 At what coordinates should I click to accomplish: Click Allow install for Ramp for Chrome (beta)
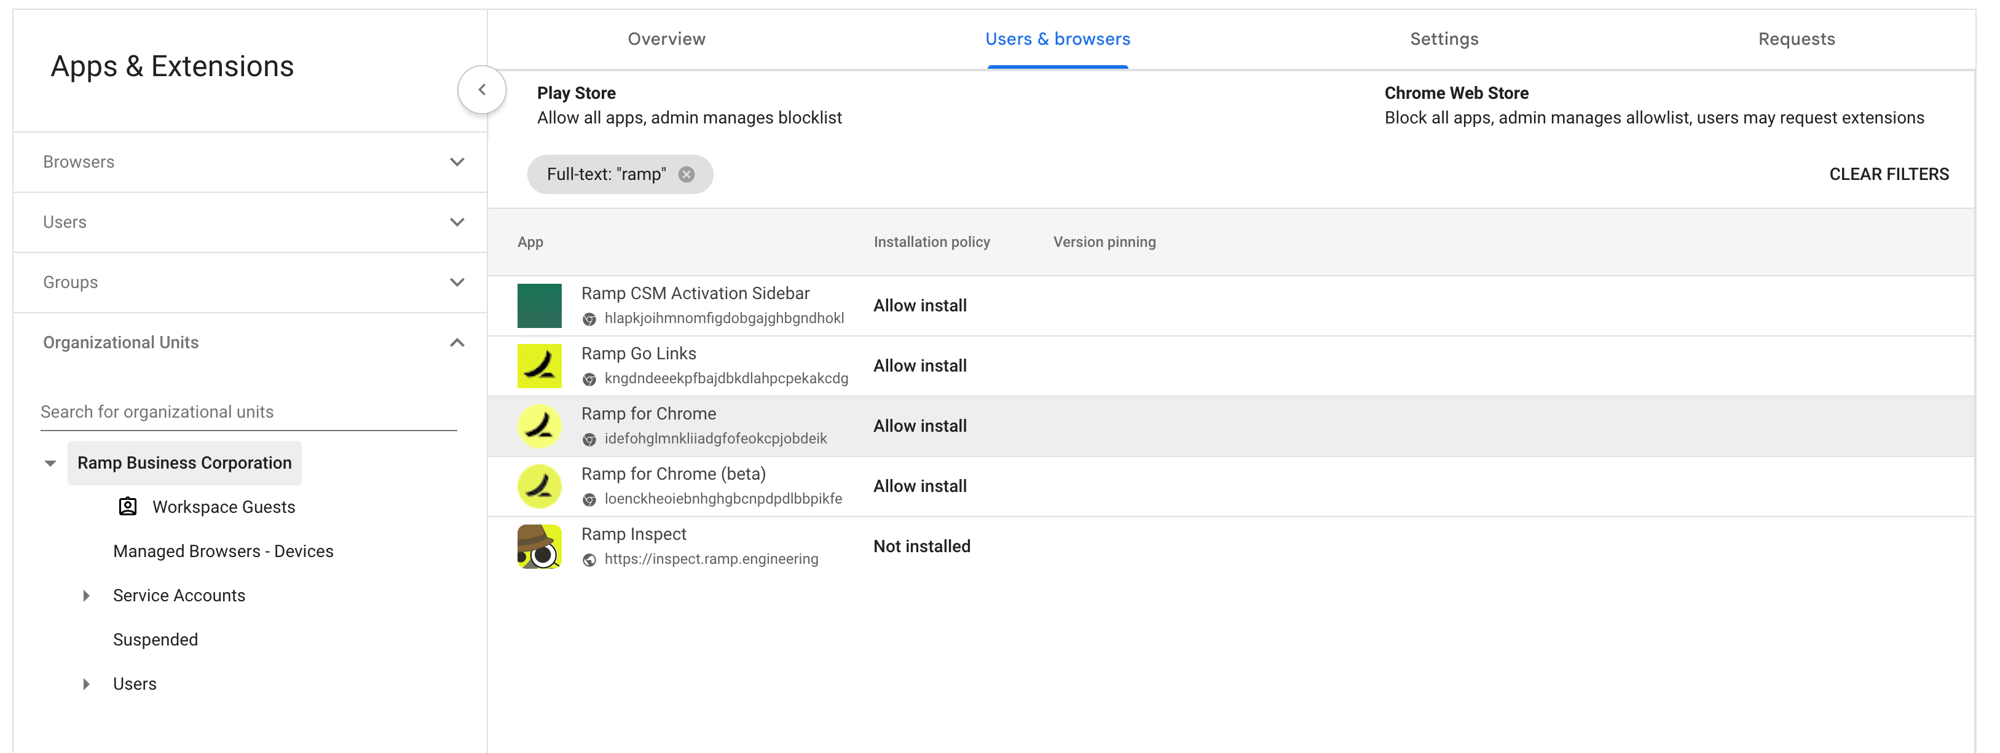pos(920,486)
